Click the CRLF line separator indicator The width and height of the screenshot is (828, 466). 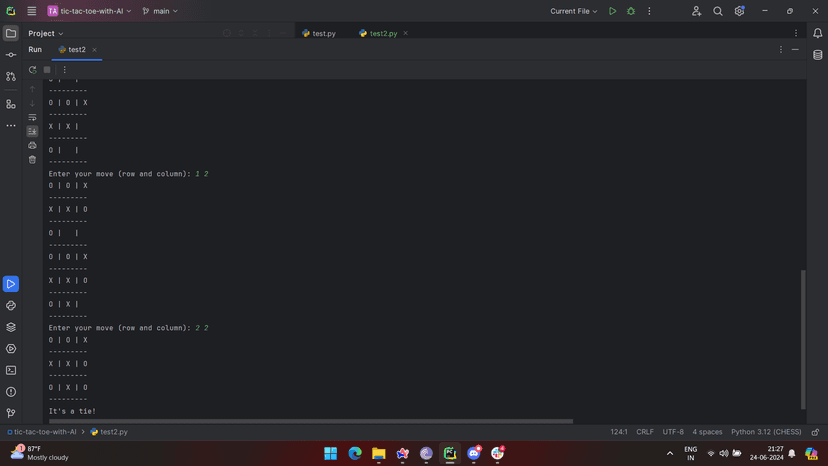coord(645,432)
